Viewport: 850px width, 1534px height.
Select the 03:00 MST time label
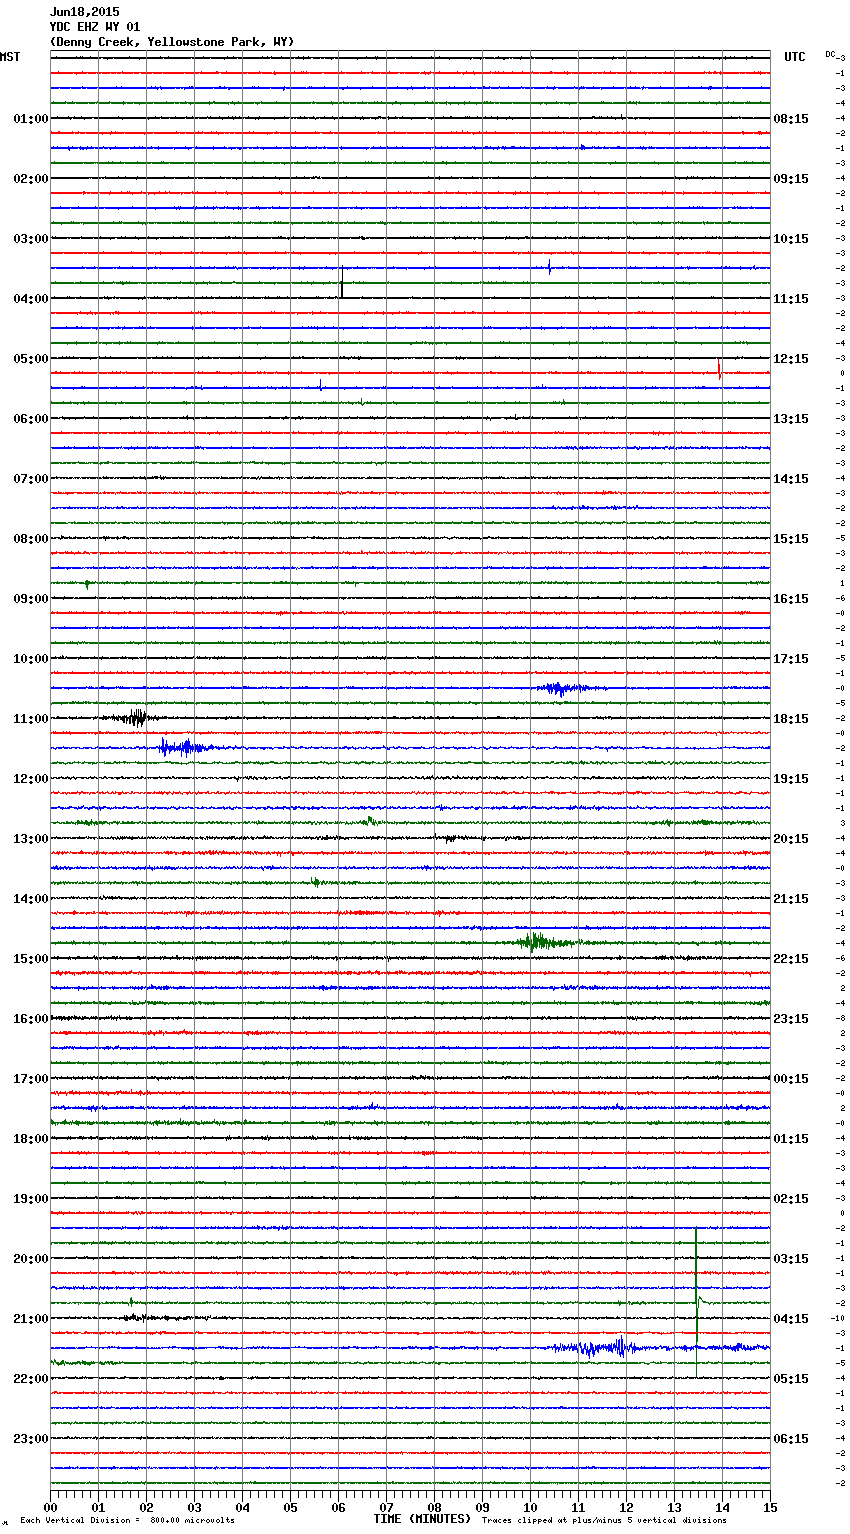pyautogui.click(x=31, y=239)
